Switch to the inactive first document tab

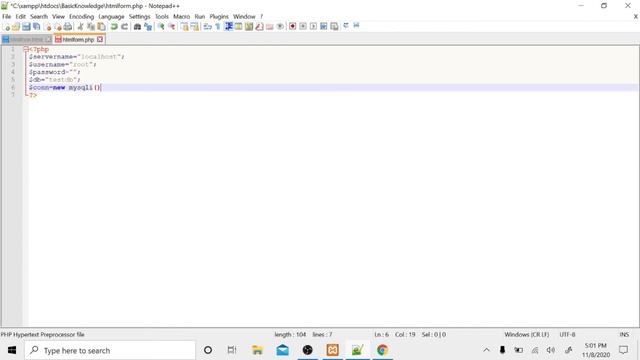pos(27,40)
